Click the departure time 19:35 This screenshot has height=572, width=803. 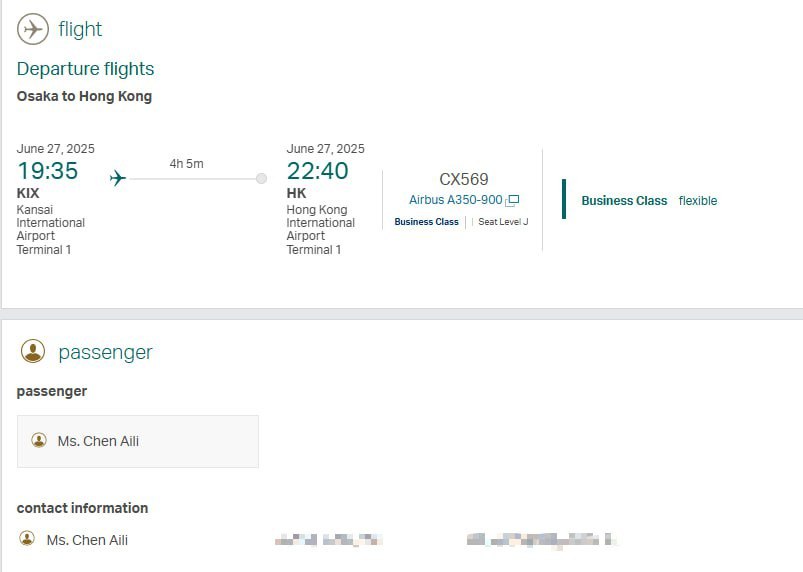(x=48, y=171)
